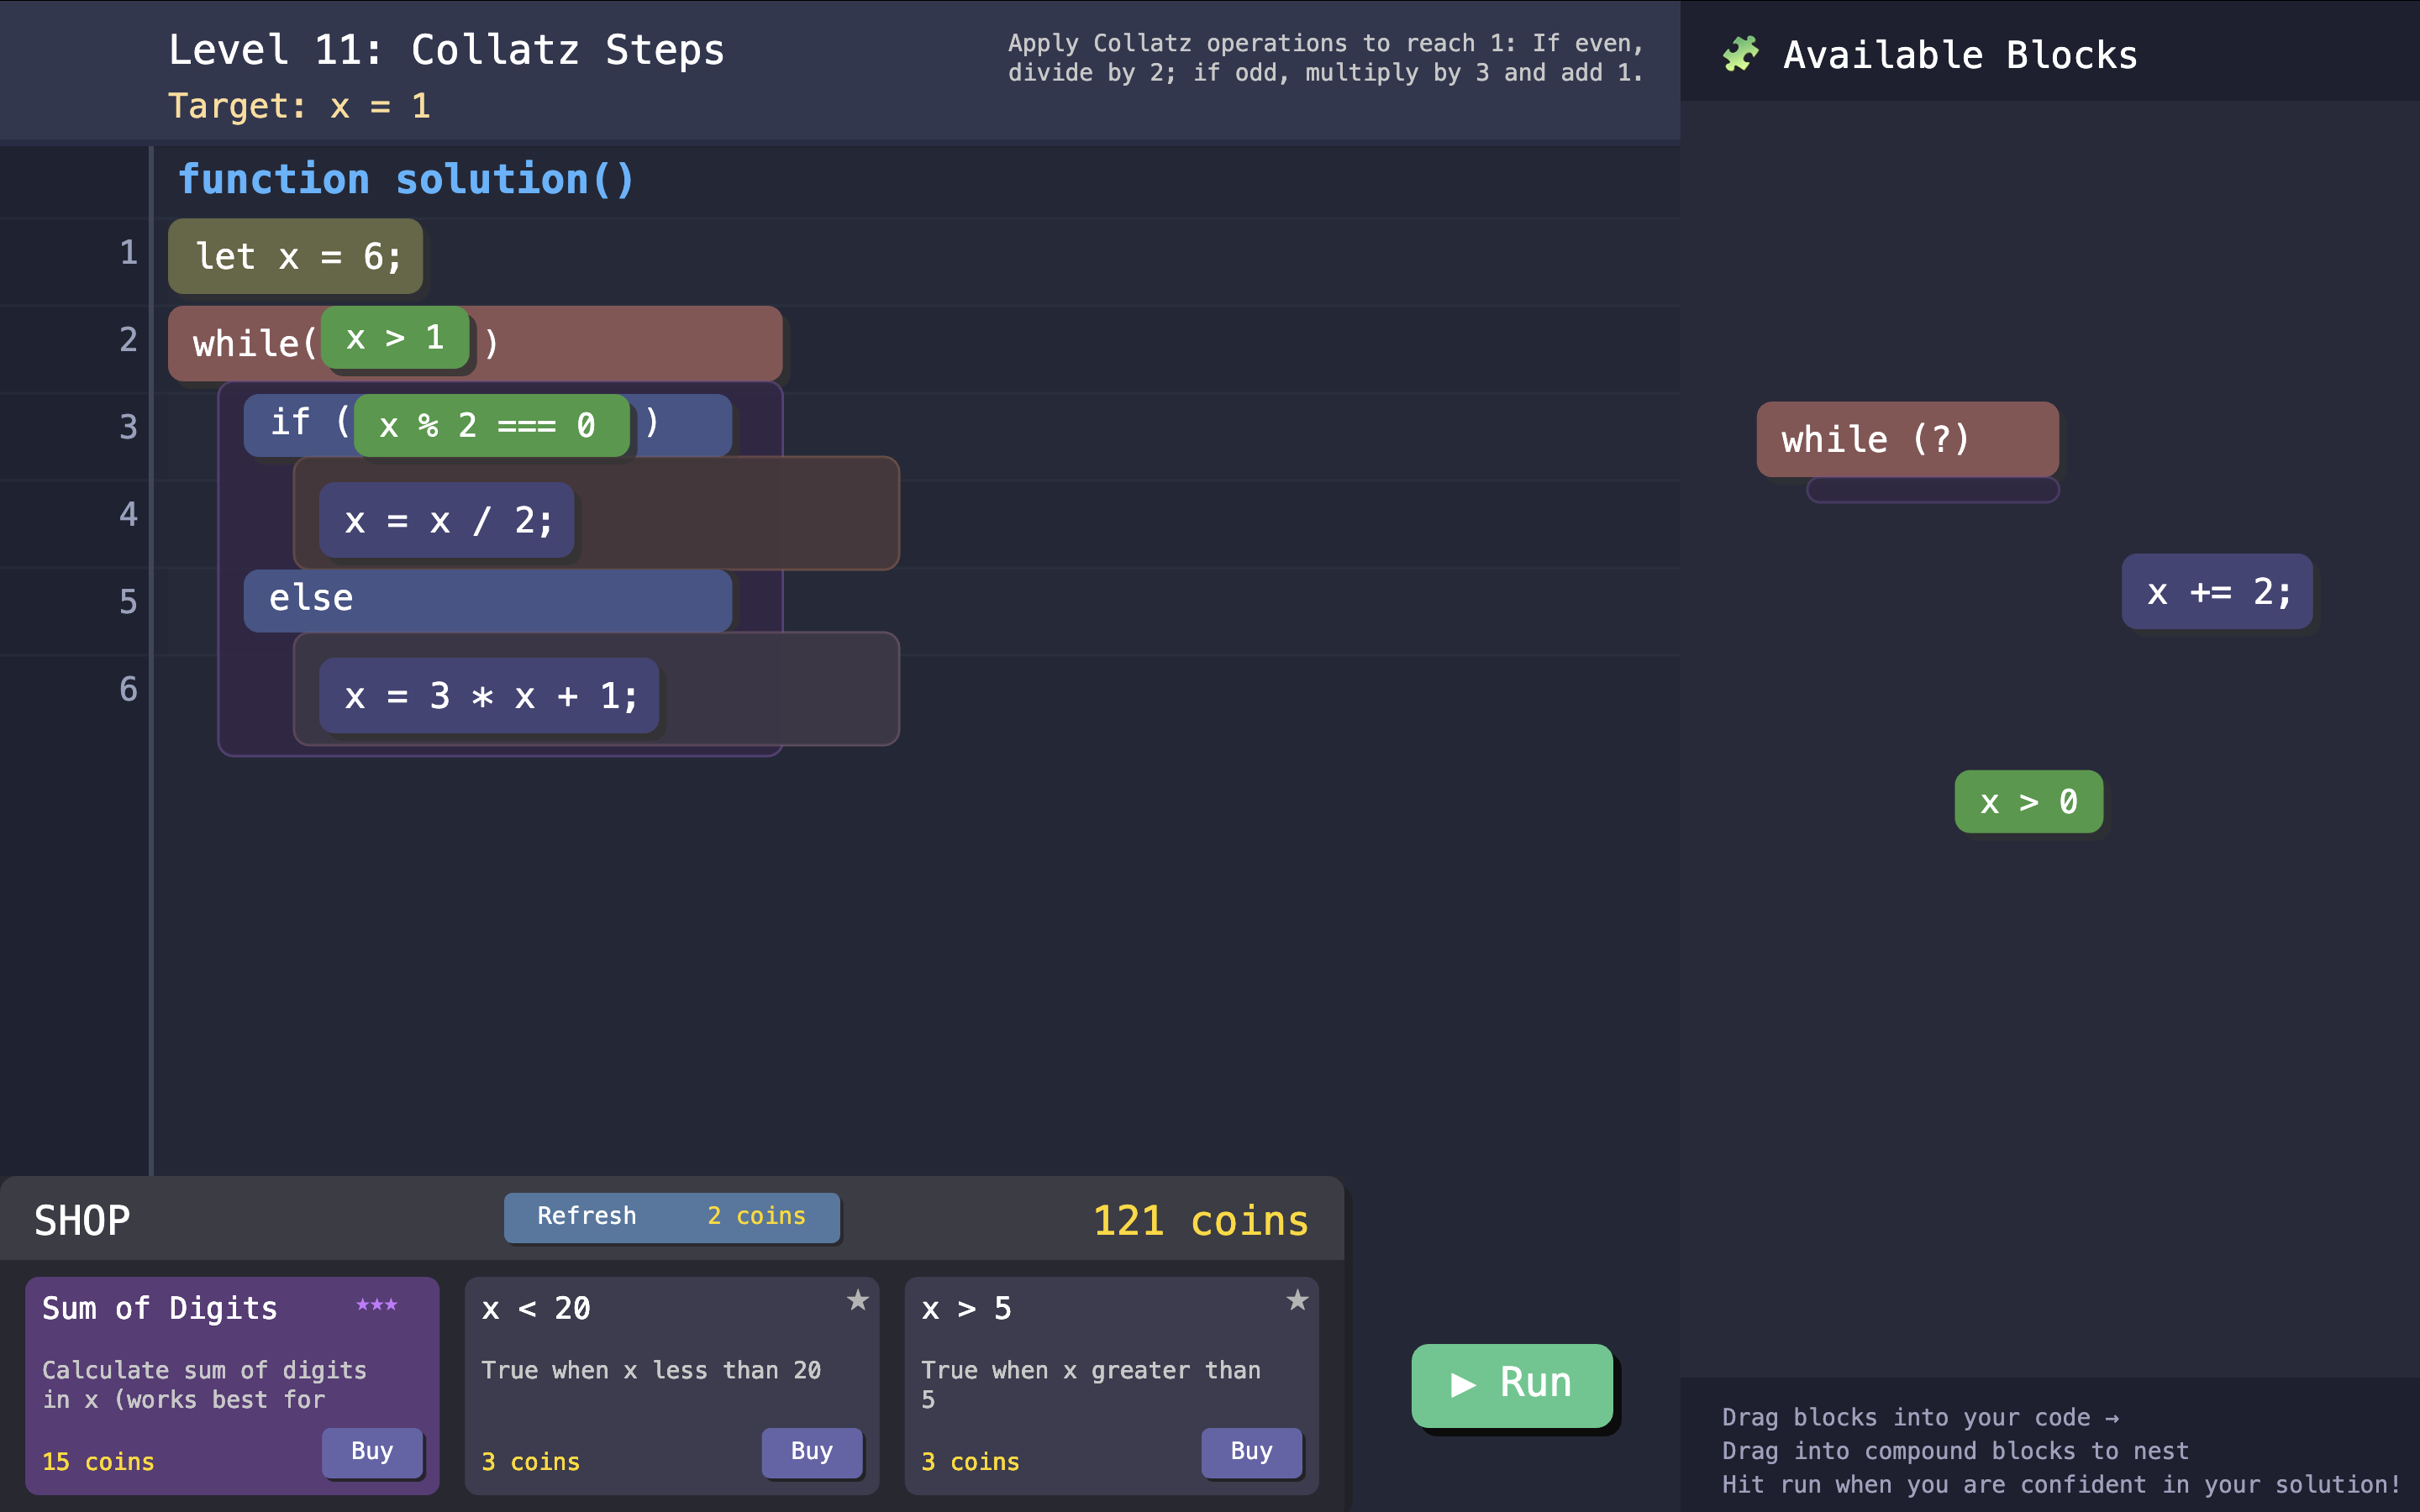Buy the x > 5 condition
The width and height of the screenshot is (2420, 1512).
pos(1250,1451)
